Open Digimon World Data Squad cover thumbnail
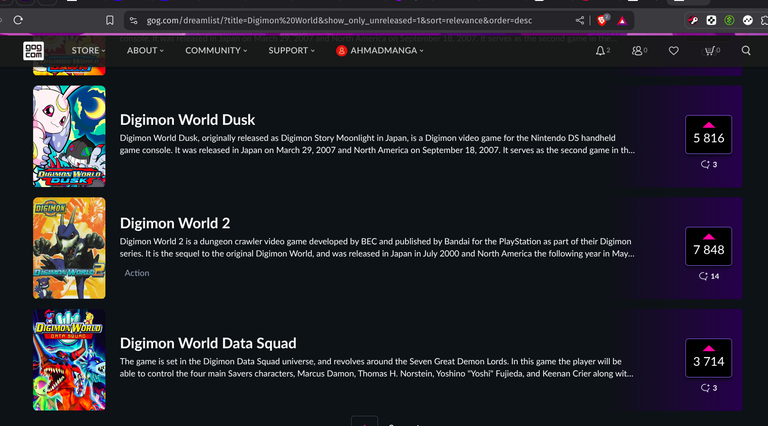This screenshot has width=768, height=426. (69, 360)
